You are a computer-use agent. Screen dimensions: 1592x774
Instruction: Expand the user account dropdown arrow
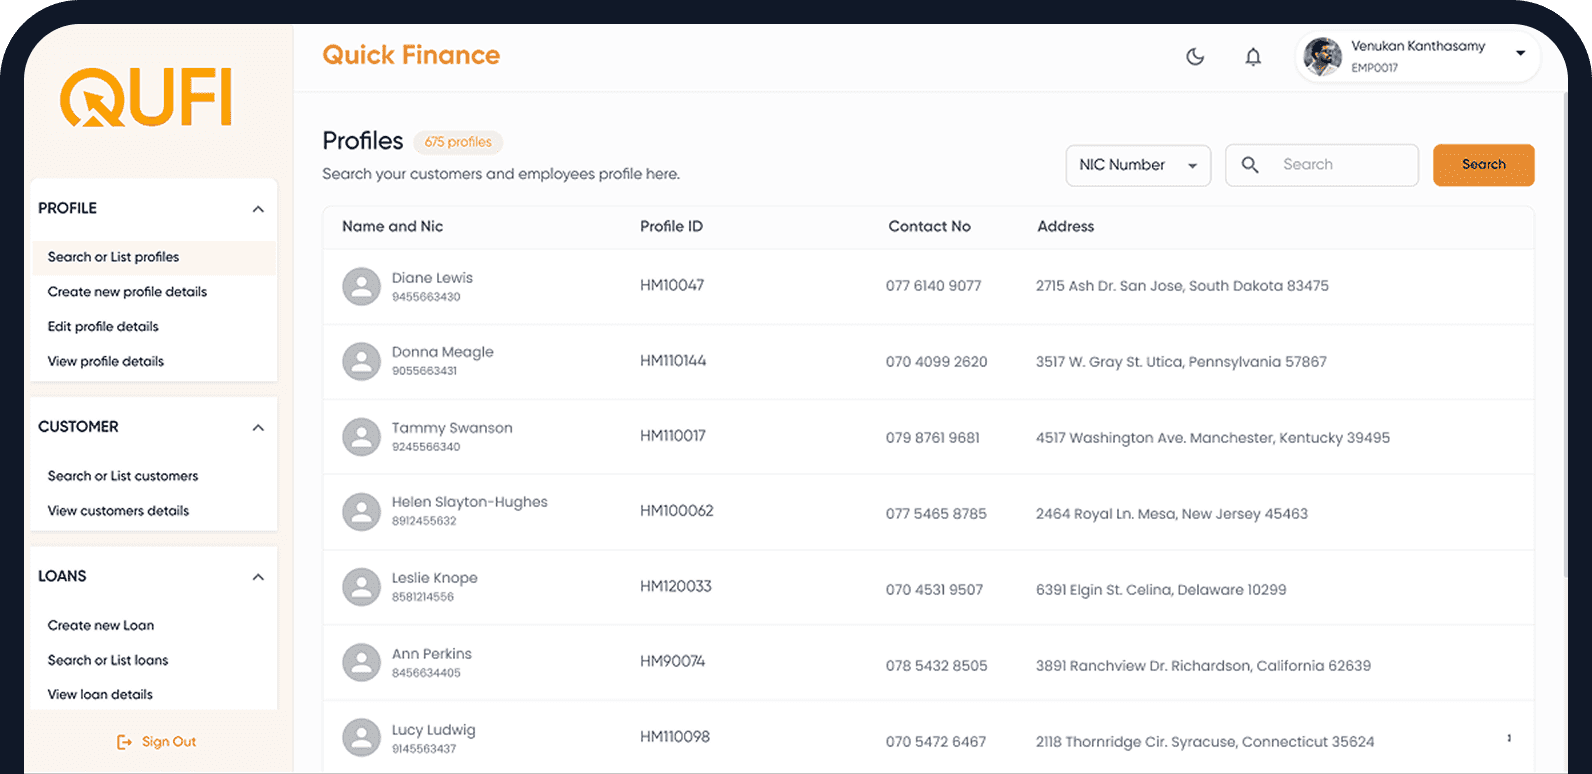pyautogui.click(x=1520, y=54)
